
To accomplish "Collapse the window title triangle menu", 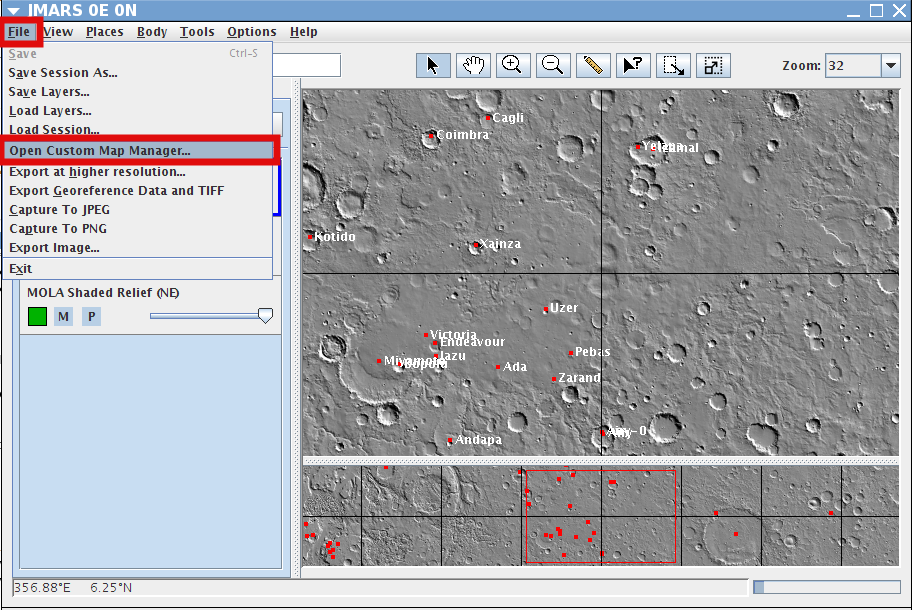I will pyautogui.click(x=13, y=10).
